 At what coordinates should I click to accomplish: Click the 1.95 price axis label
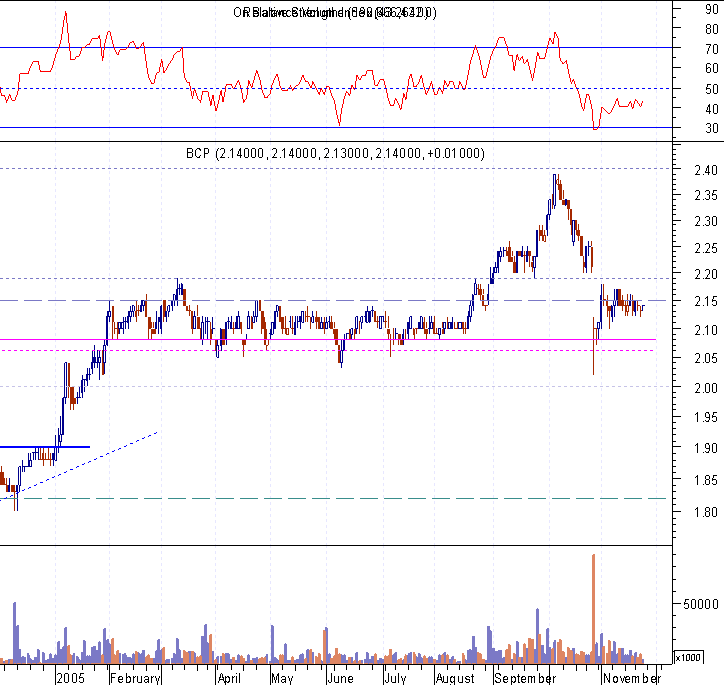point(706,418)
